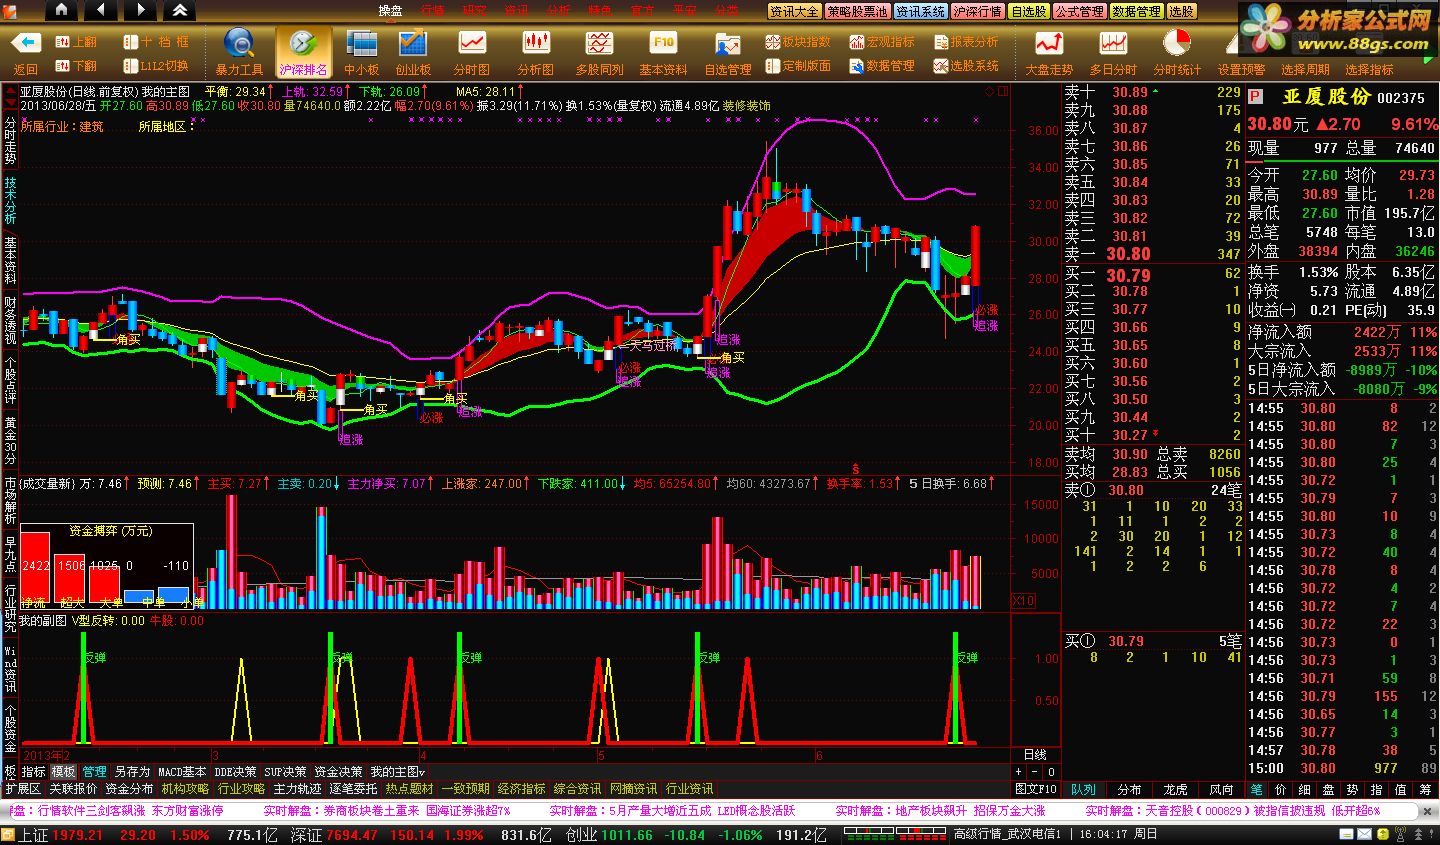Viewport: 1440px width, 845px height.
Task: Click the P icon beside stock name
Action: [x=1254, y=98]
